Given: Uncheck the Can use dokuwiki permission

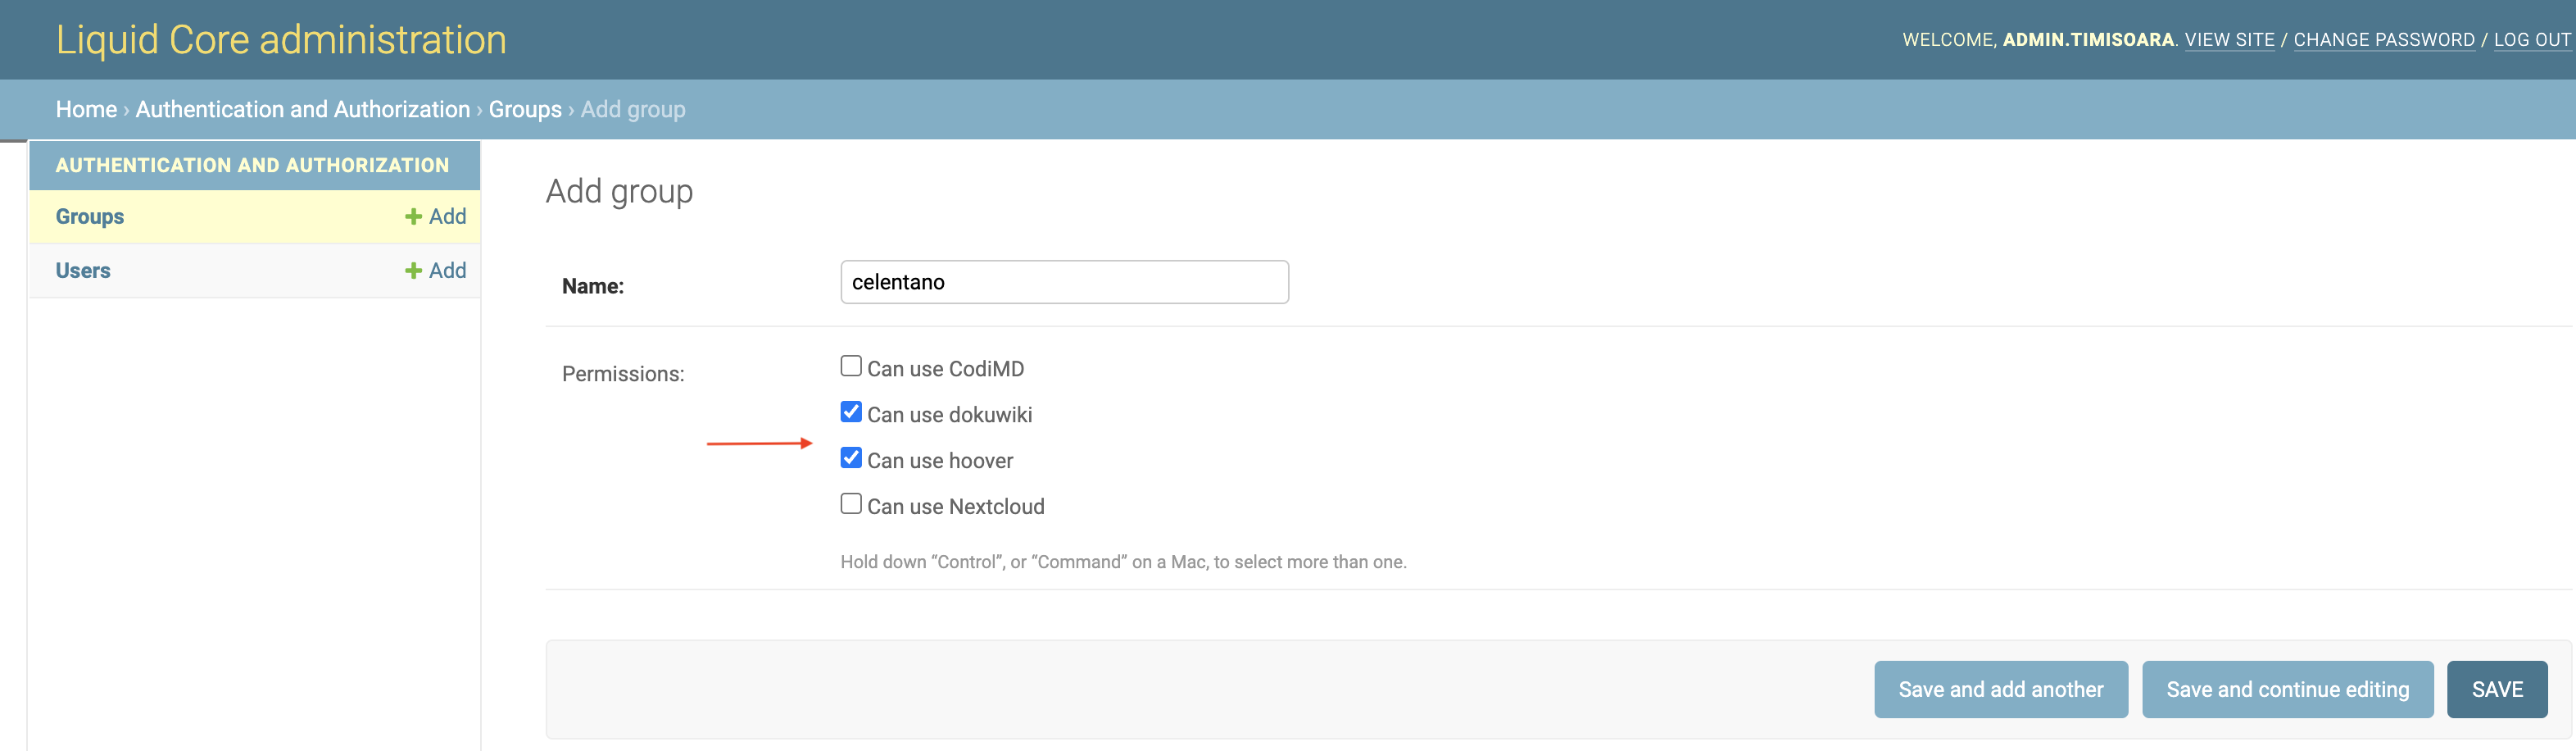Looking at the screenshot, I should tap(851, 413).
